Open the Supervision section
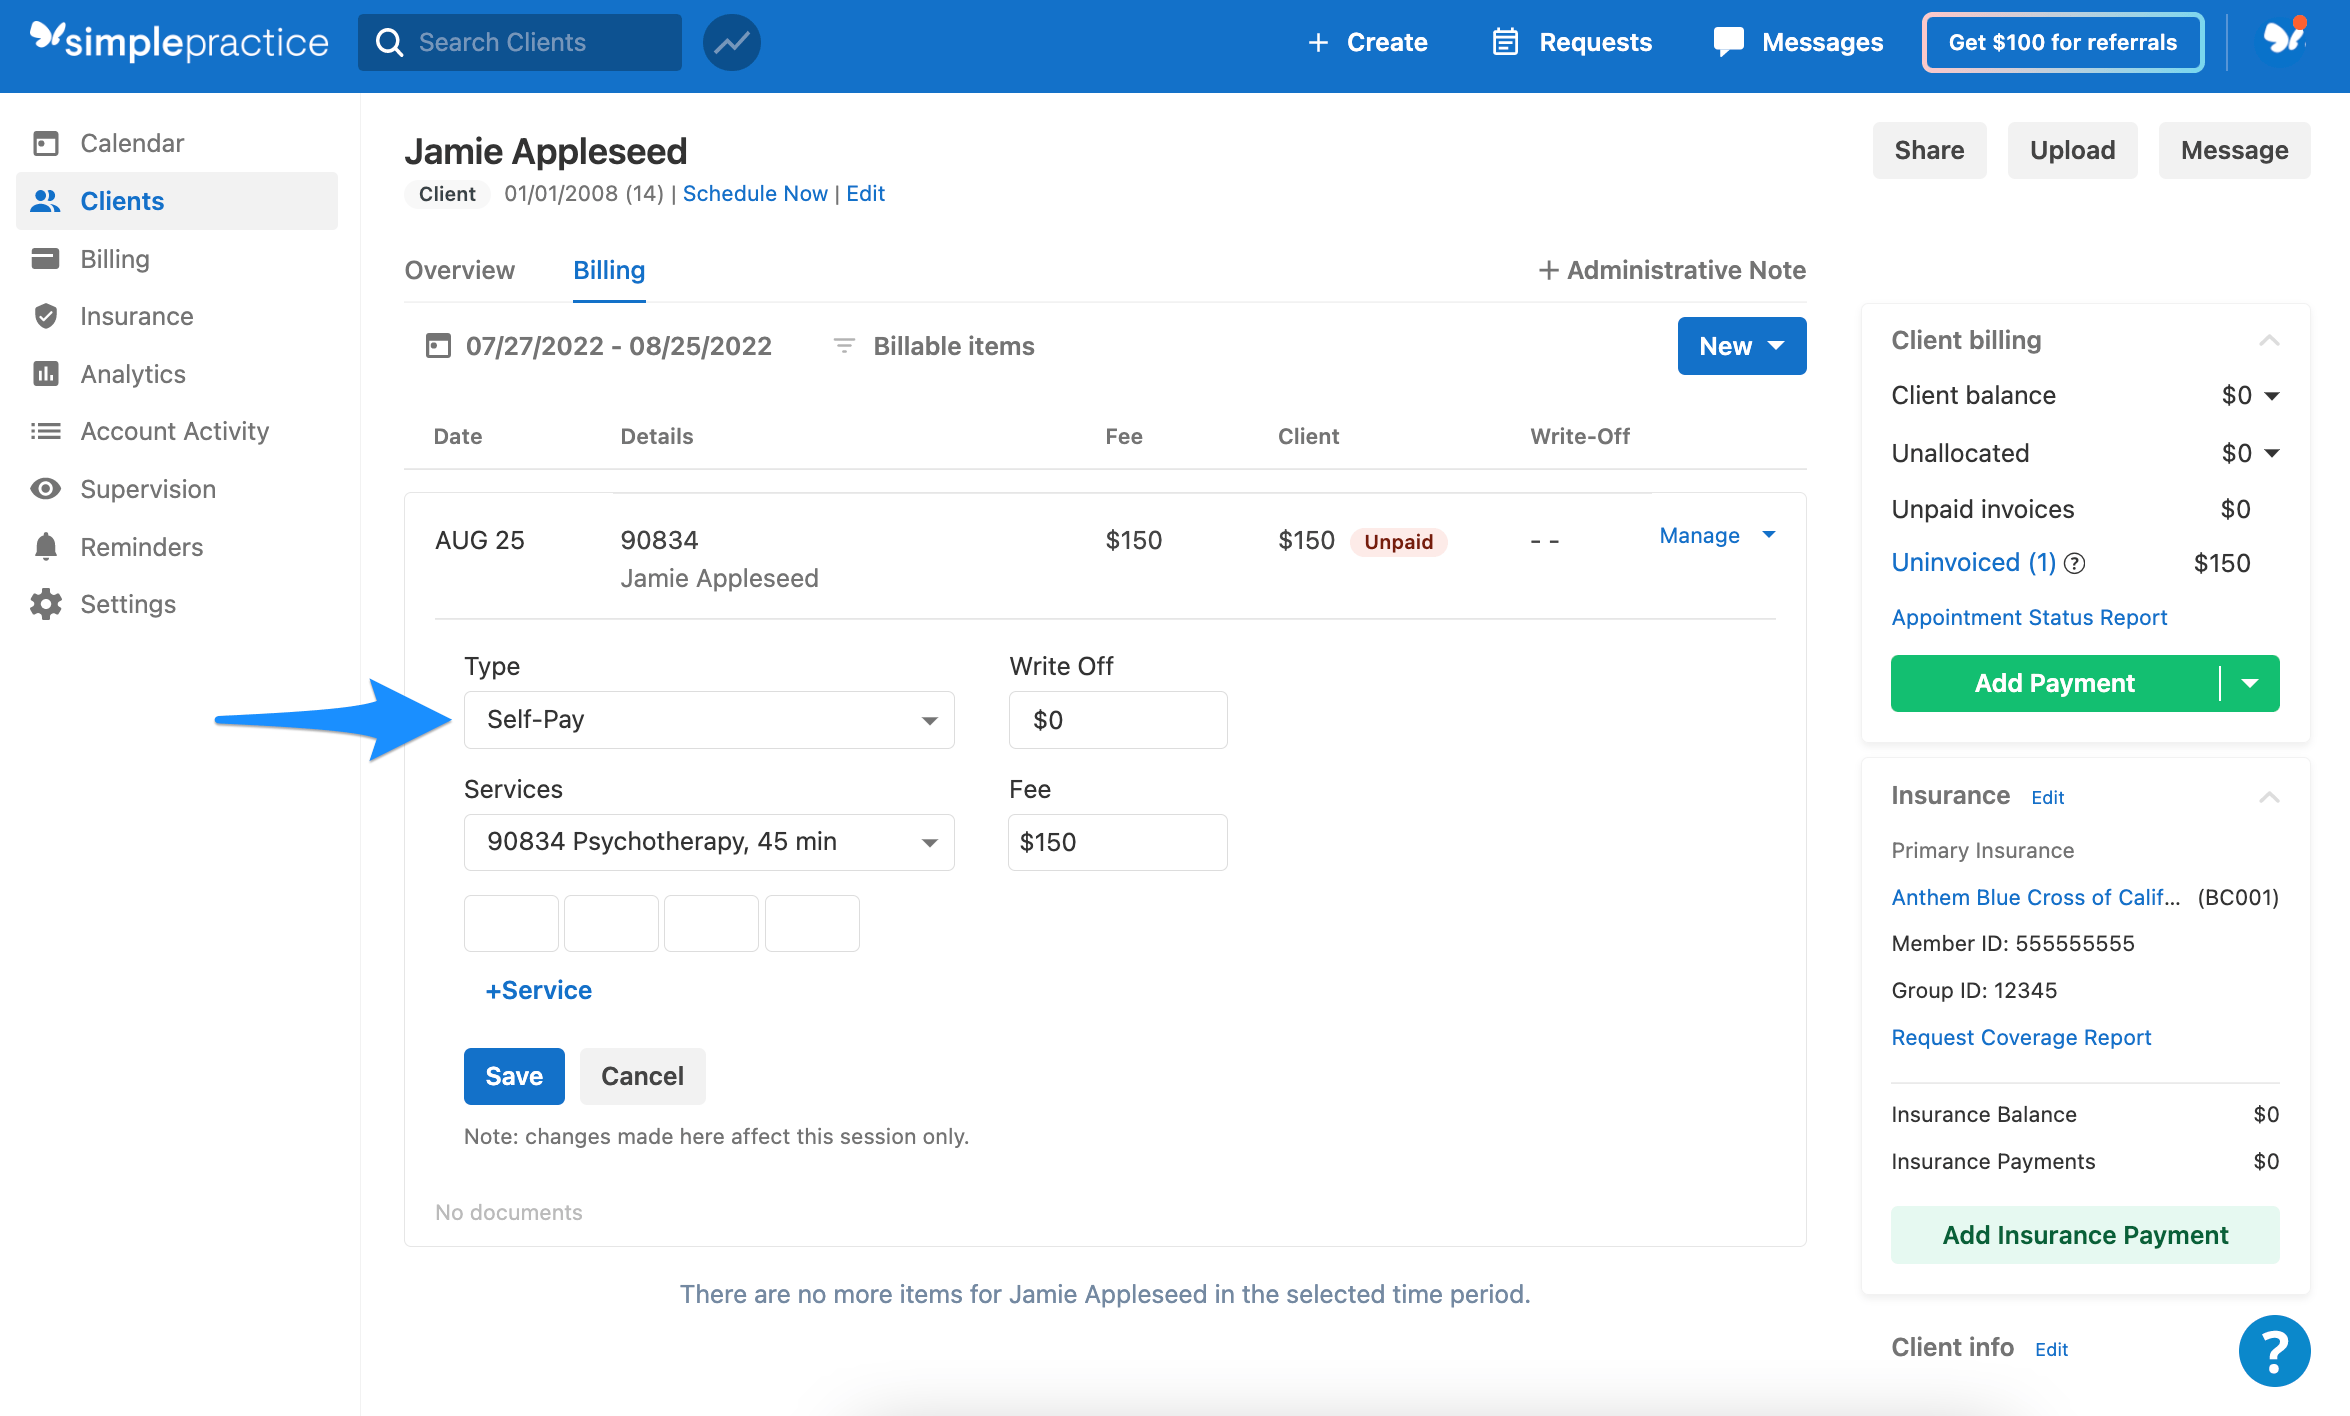This screenshot has height=1416, width=2350. [x=147, y=489]
